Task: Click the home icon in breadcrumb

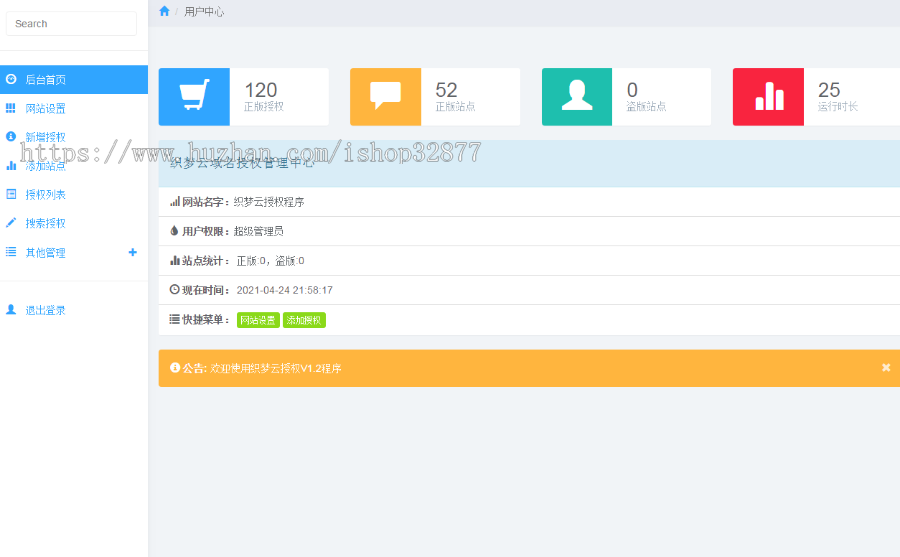Action: coord(164,11)
